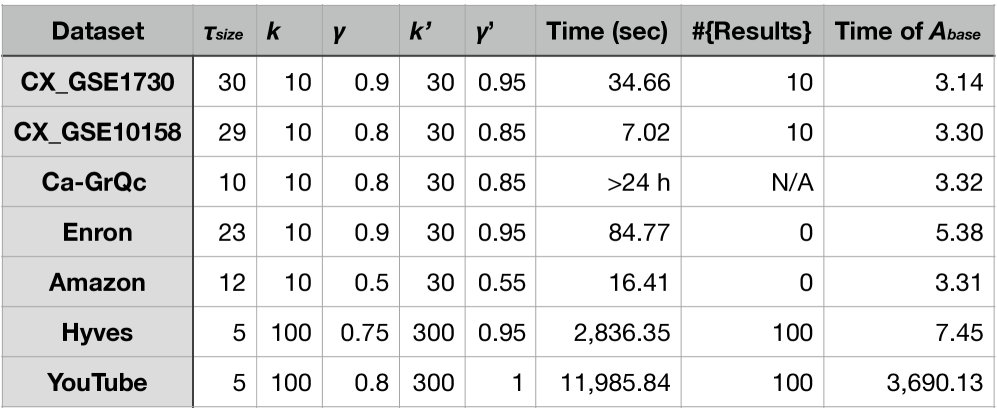Click the Time of Abase header
This screenshot has width=997, height=414.
tap(908, 31)
